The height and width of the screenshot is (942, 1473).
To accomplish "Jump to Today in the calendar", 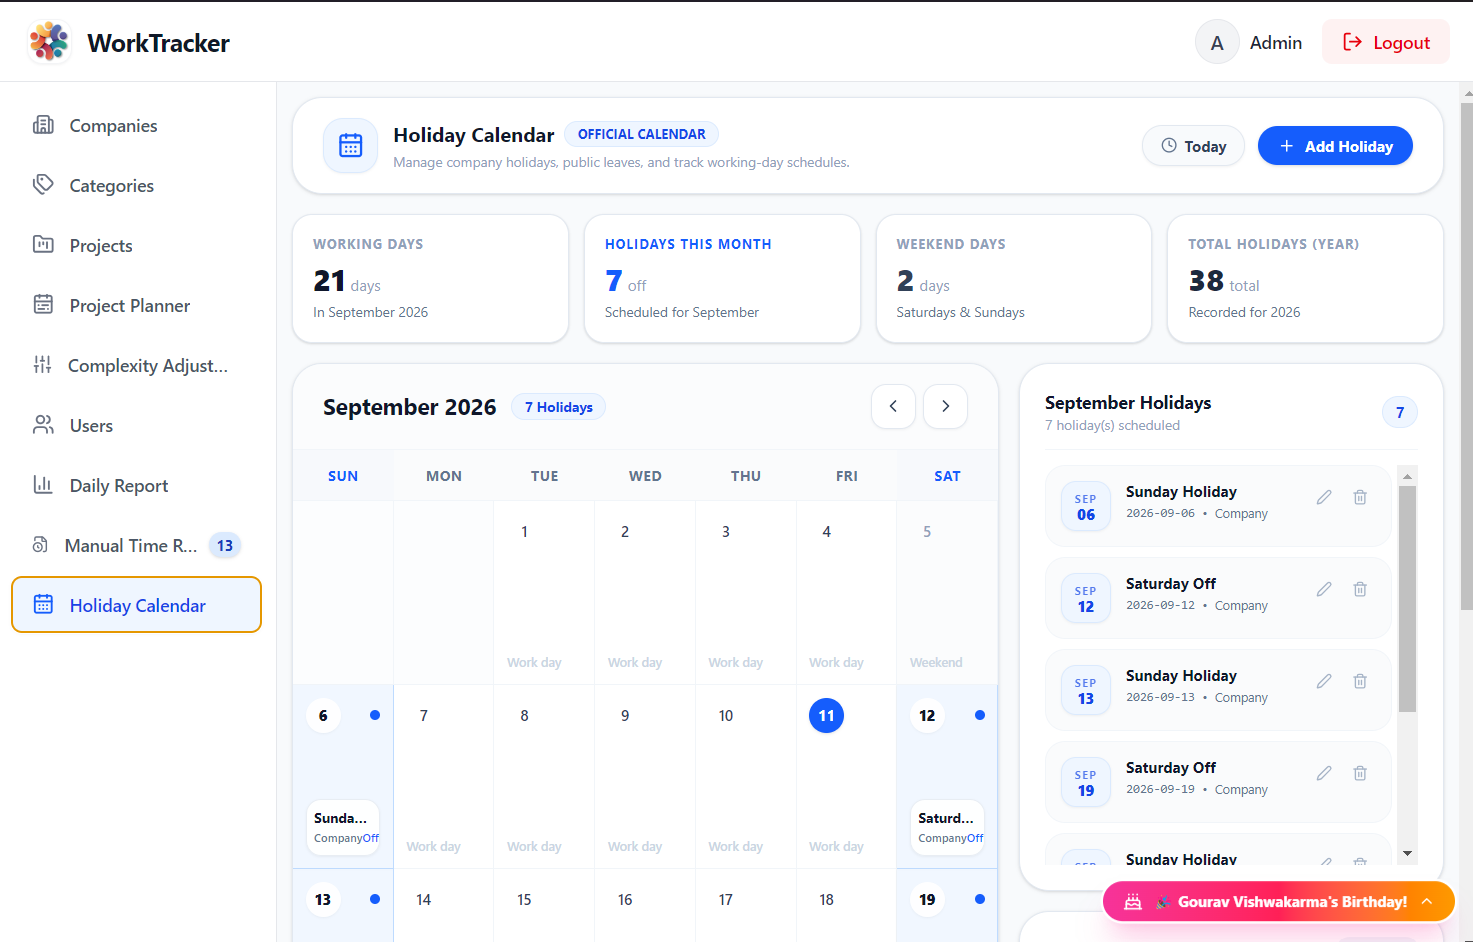I will point(1193,146).
